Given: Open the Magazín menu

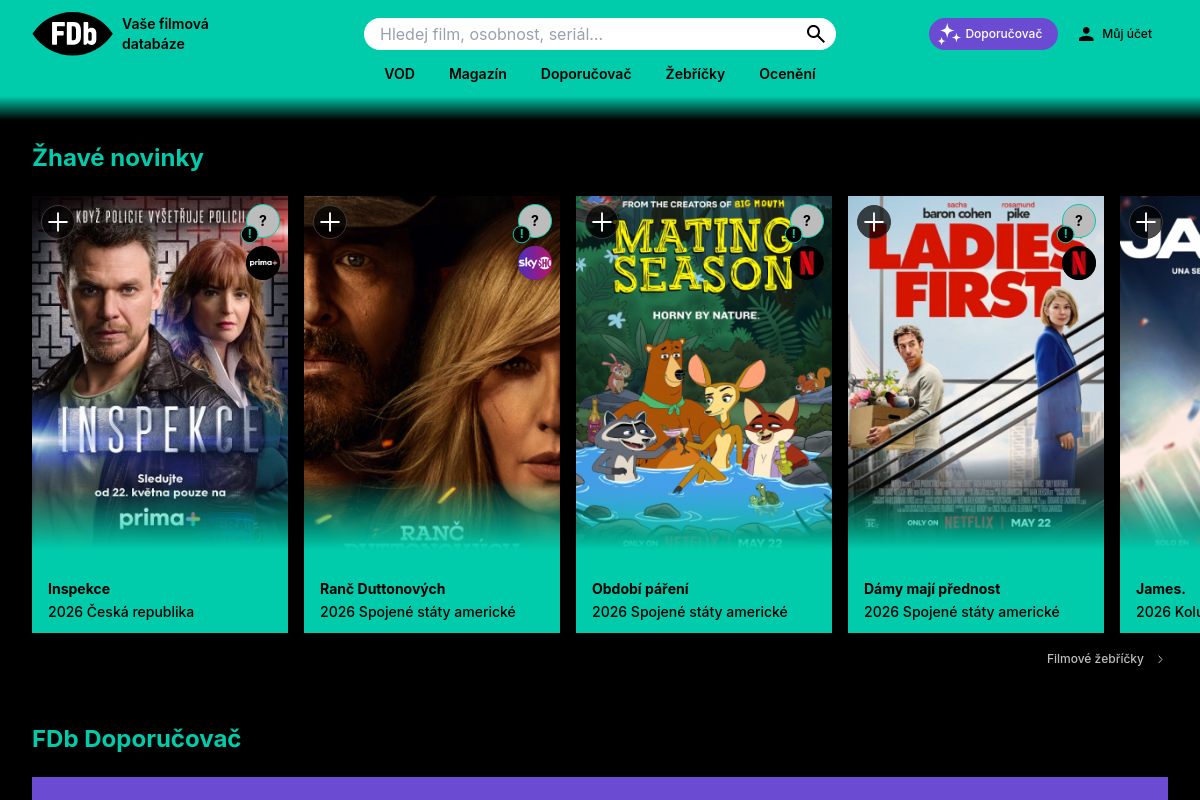Looking at the screenshot, I should pos(478,74).
